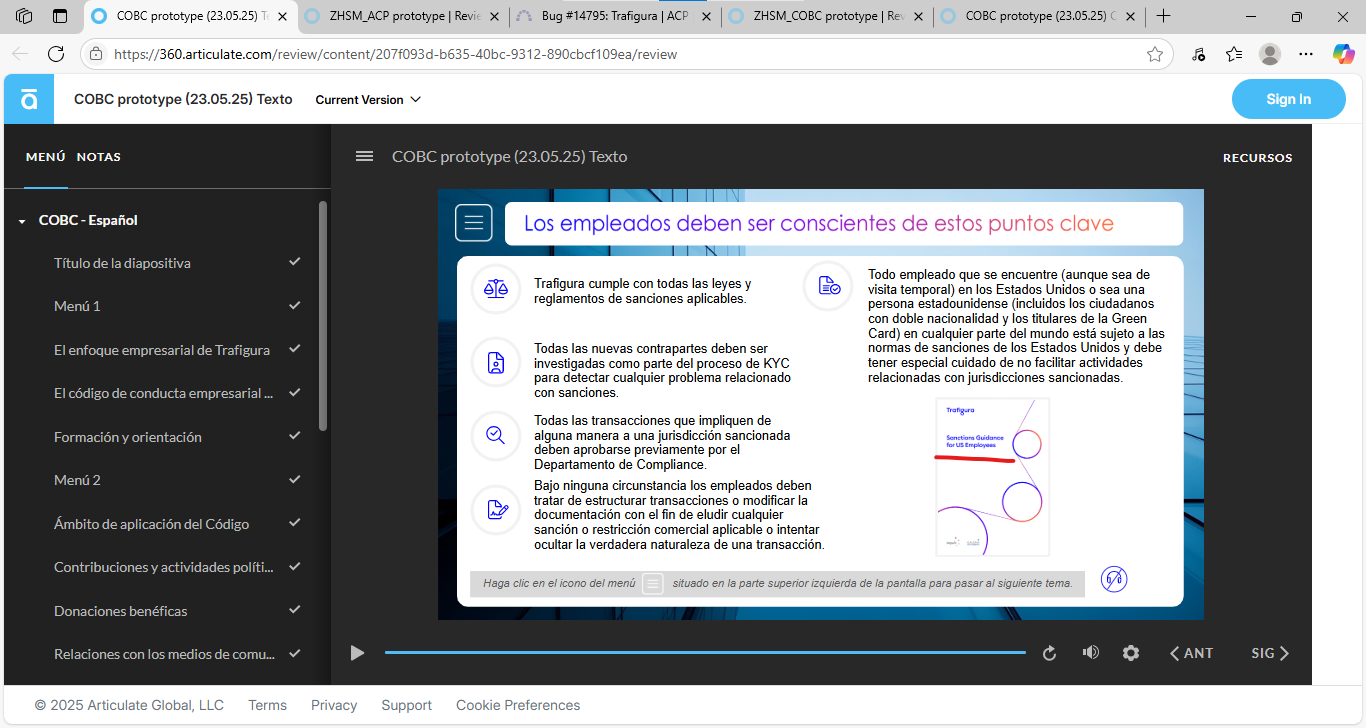Image resolution: width=1366 pixels, height=728 pixels.
Task: Open the Support link
Action: coord(407,705)
